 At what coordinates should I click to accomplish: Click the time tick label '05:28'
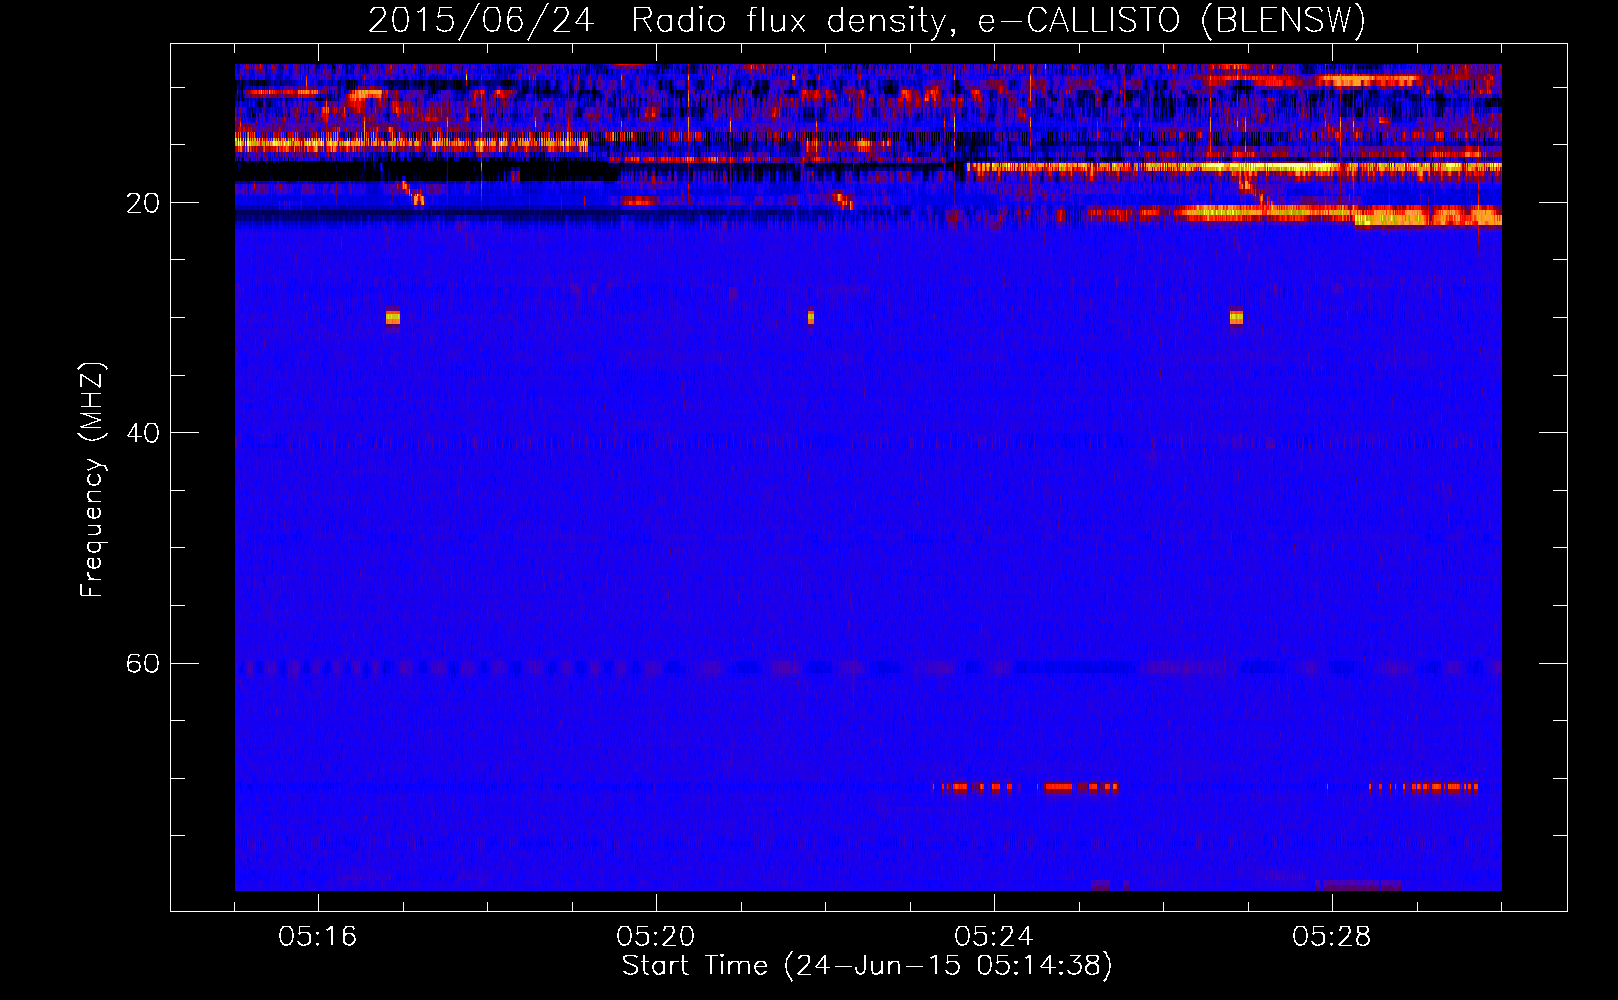coord(1332,936)
